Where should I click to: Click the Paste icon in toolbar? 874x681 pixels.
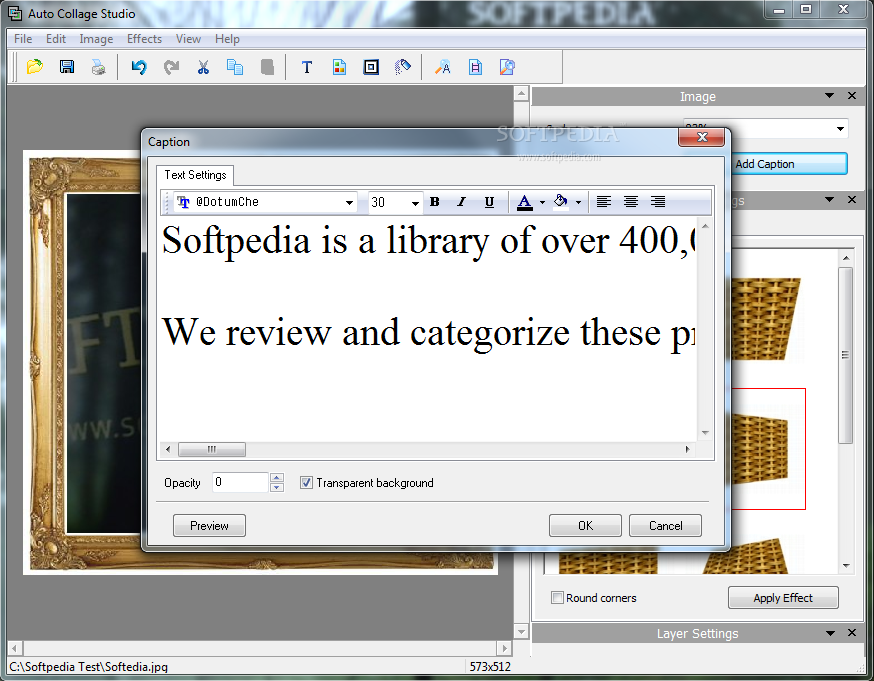coord(267,67)
